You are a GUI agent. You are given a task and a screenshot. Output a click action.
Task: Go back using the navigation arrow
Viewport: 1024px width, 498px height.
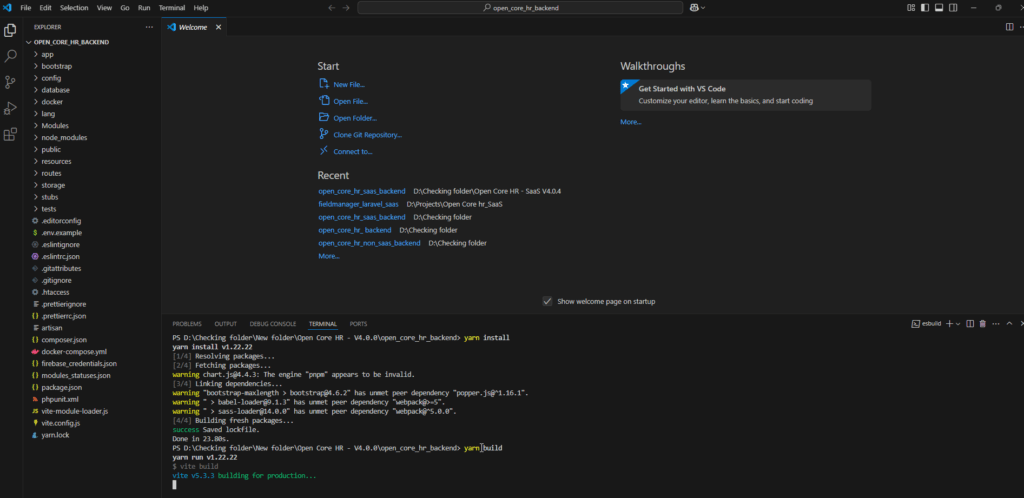(331, 8)
